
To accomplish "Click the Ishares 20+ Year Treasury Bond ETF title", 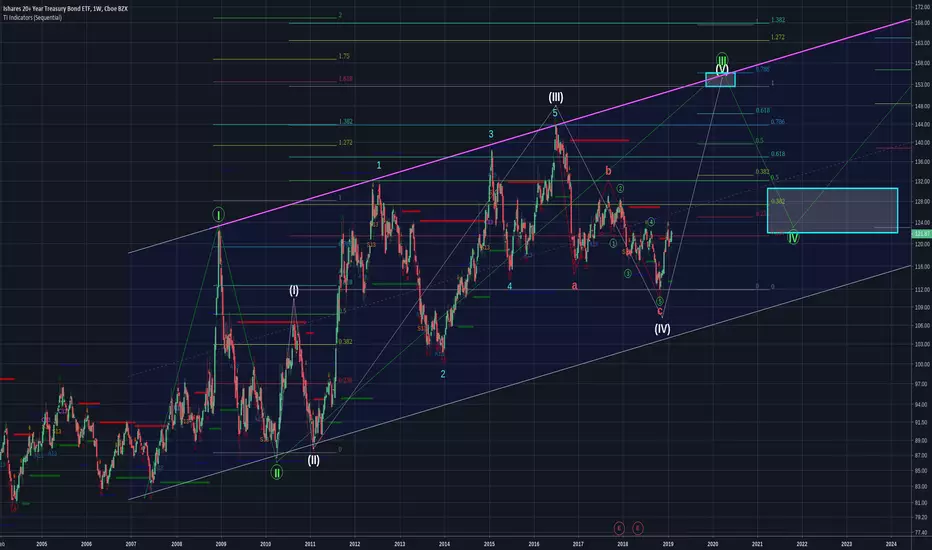I will pos(65,9).
